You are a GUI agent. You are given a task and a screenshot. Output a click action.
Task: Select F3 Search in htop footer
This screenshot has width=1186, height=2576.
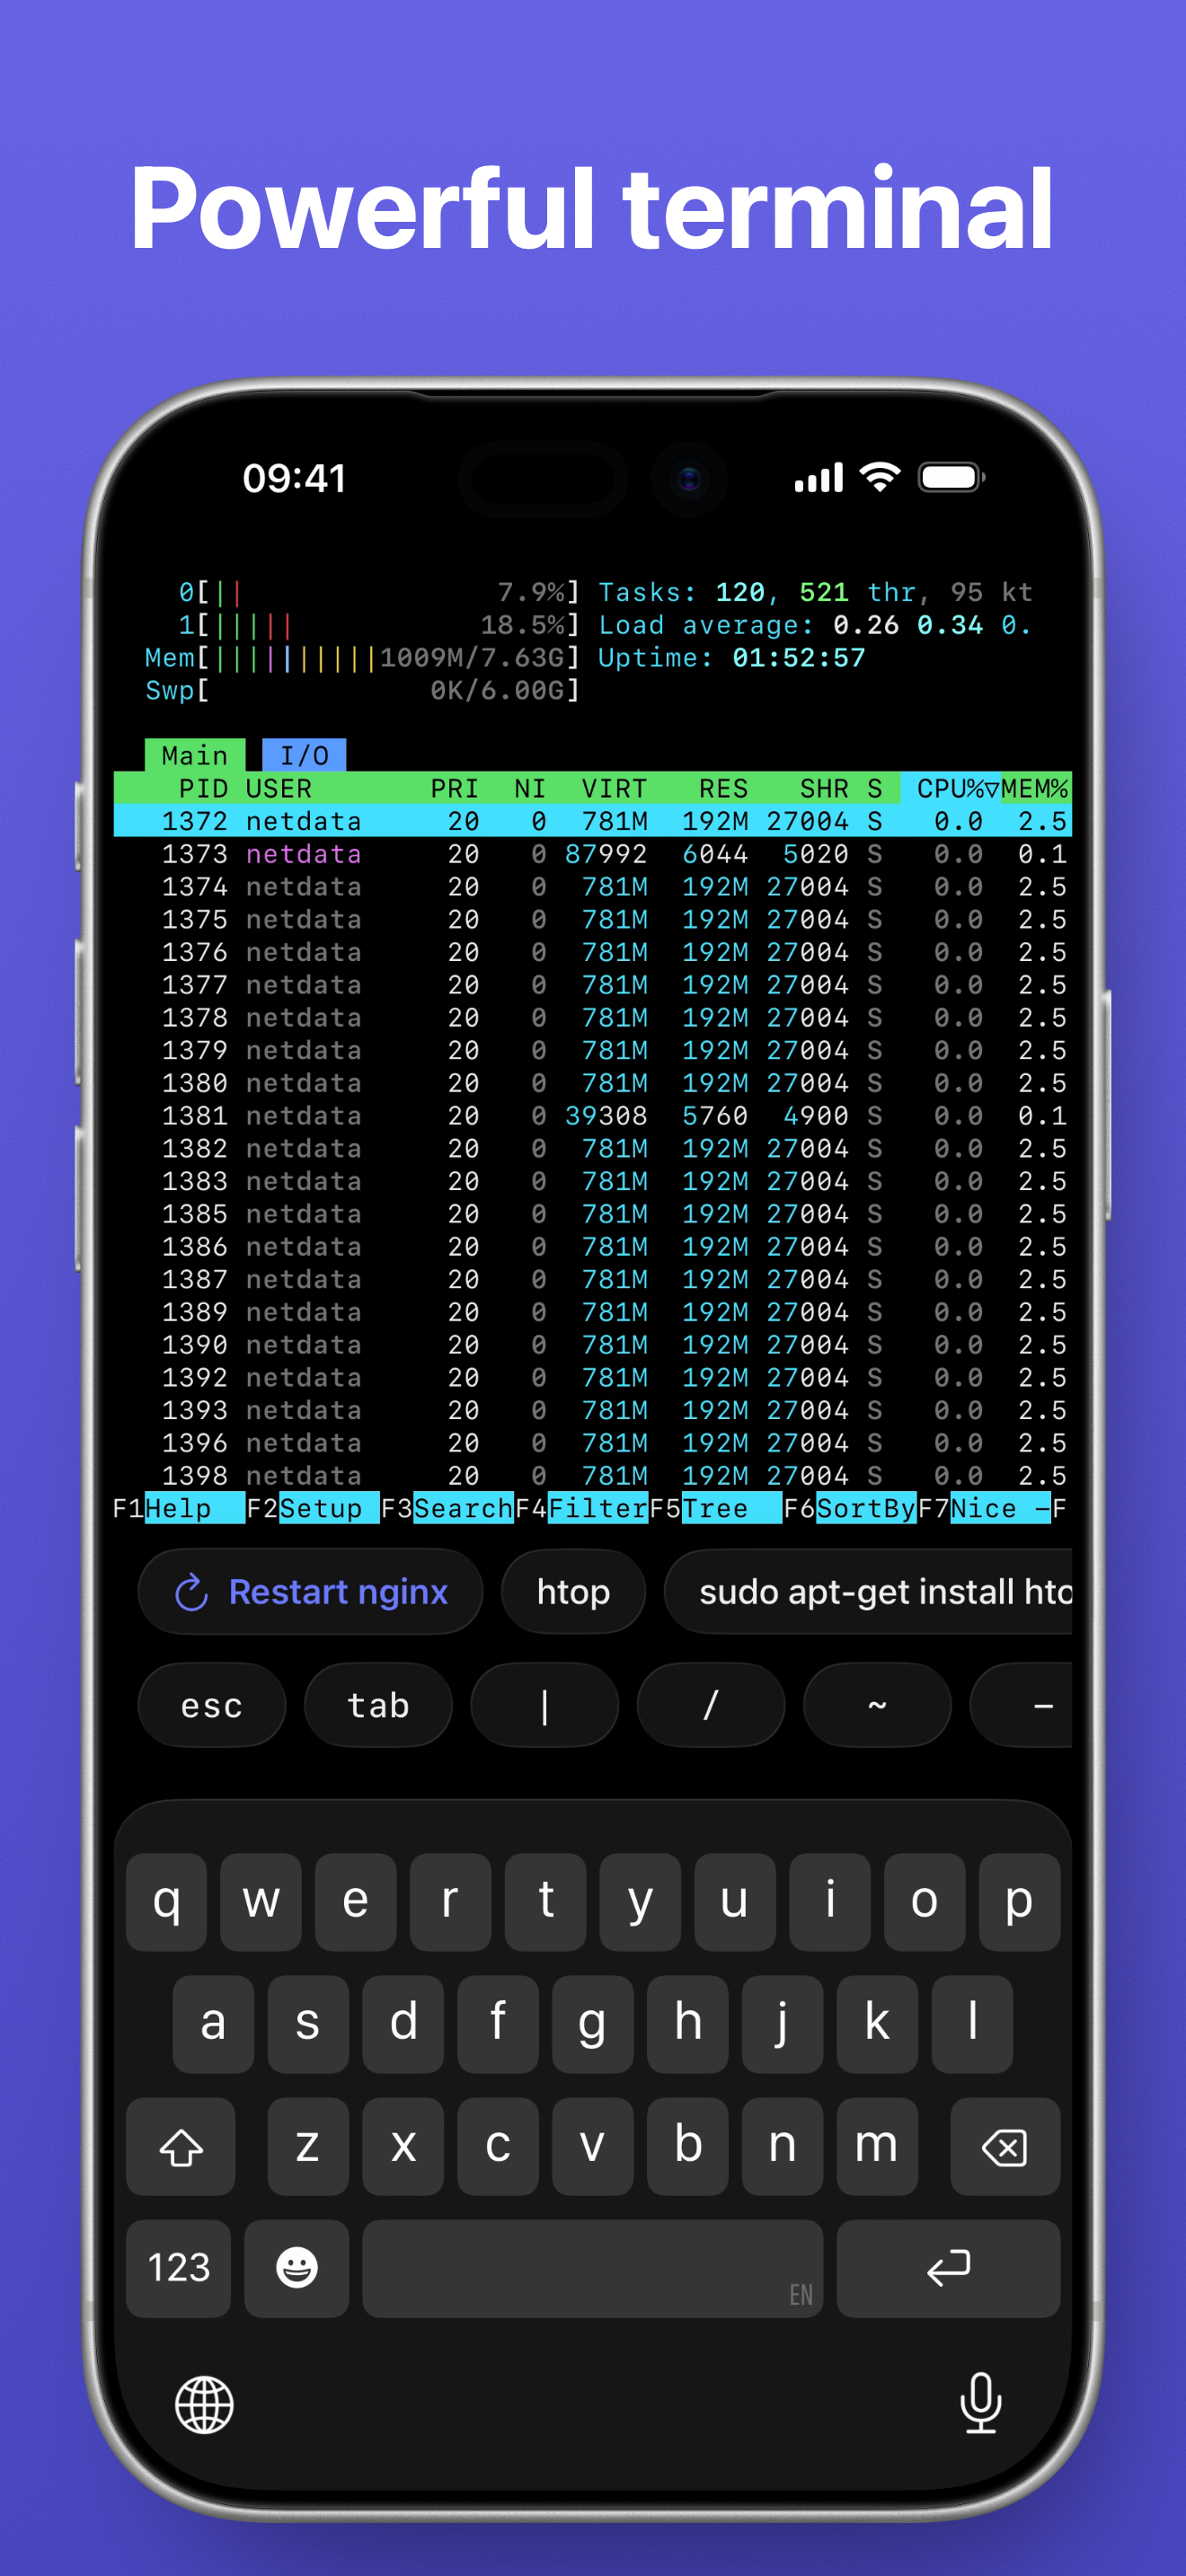click(x=447, y=1508)
